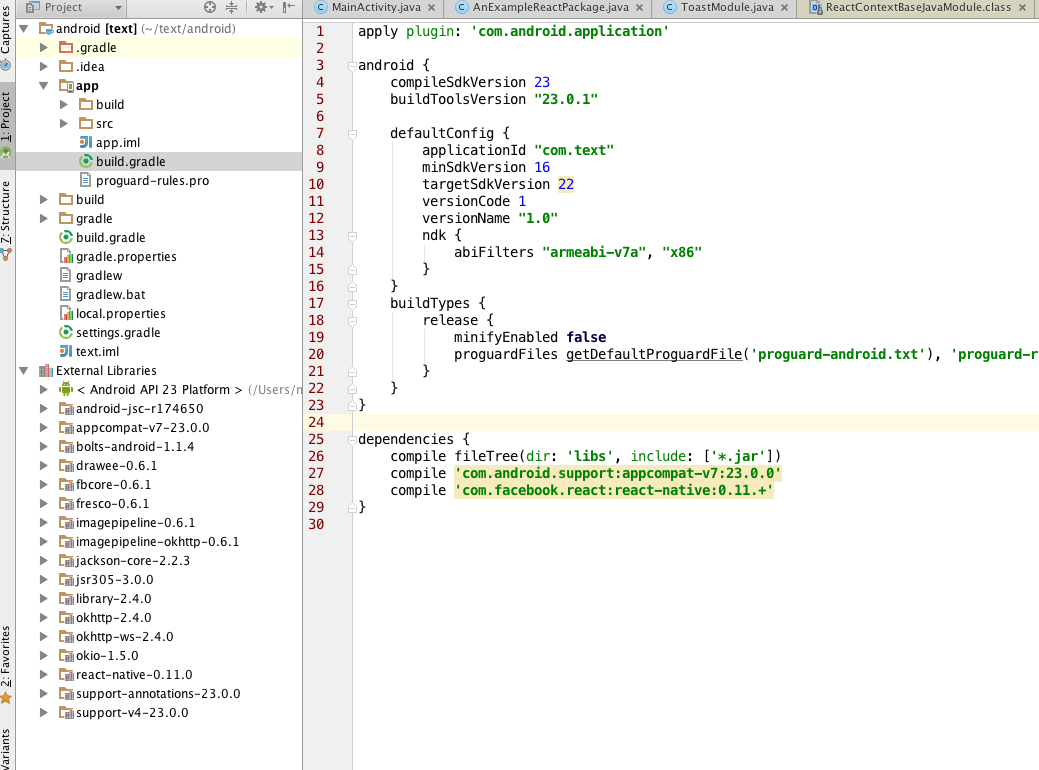
Task: Click the app module folder icon
Action: pyautogui.click(x=66, y=85)
